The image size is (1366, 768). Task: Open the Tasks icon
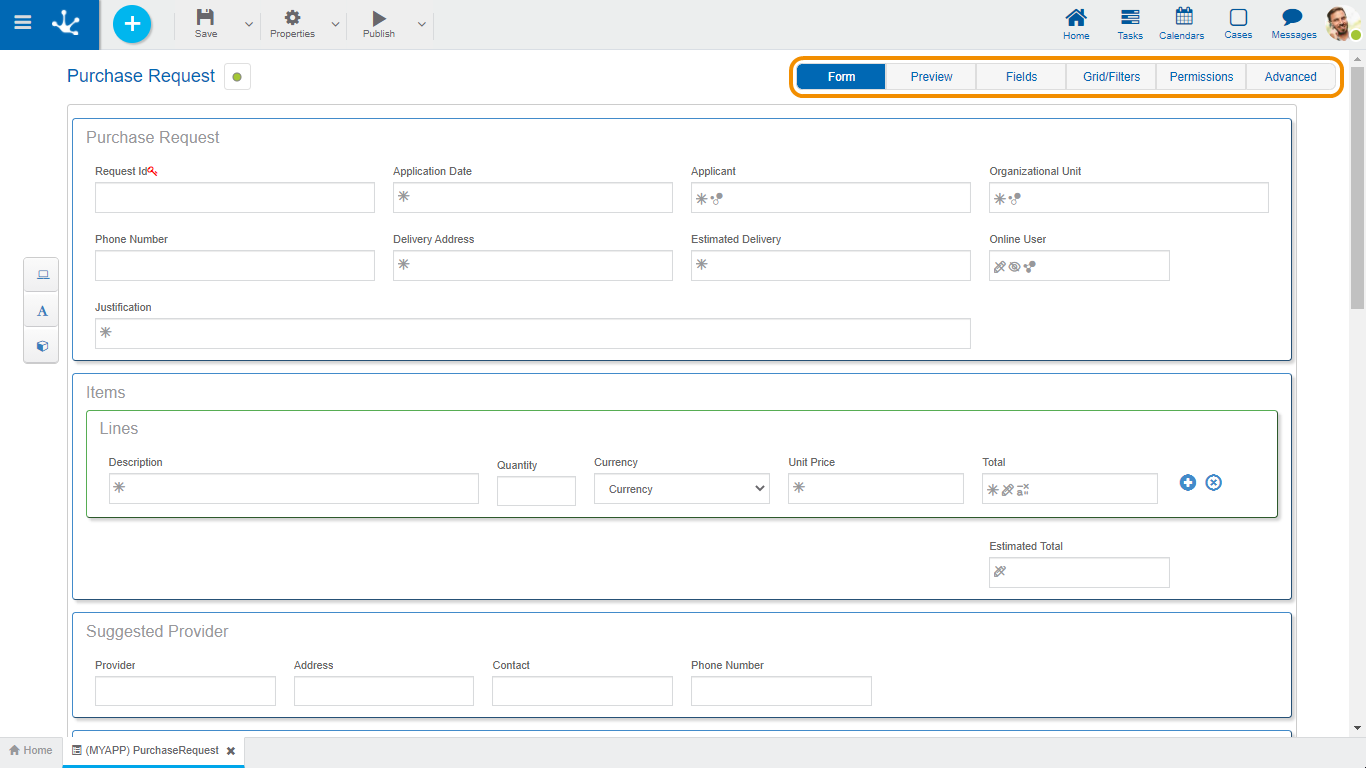1130,23
